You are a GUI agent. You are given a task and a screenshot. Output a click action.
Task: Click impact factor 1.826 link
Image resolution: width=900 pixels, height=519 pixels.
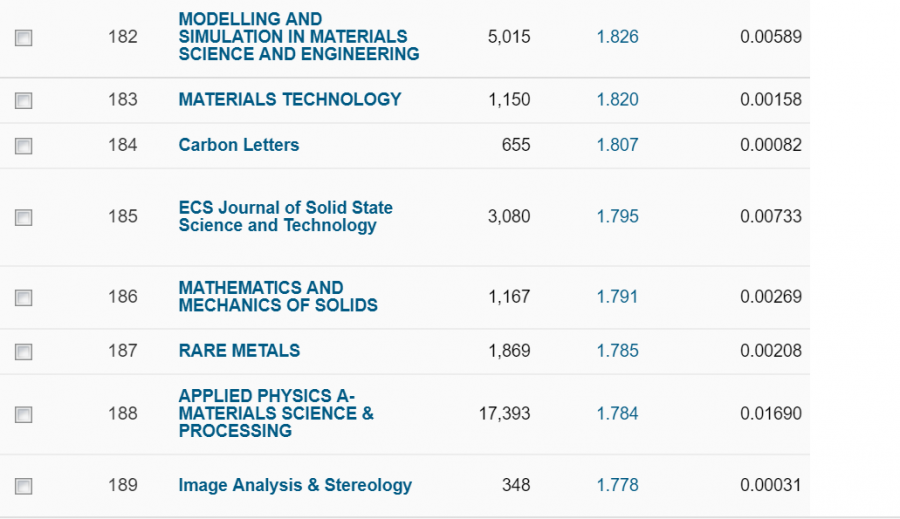(x=617, y=37)
